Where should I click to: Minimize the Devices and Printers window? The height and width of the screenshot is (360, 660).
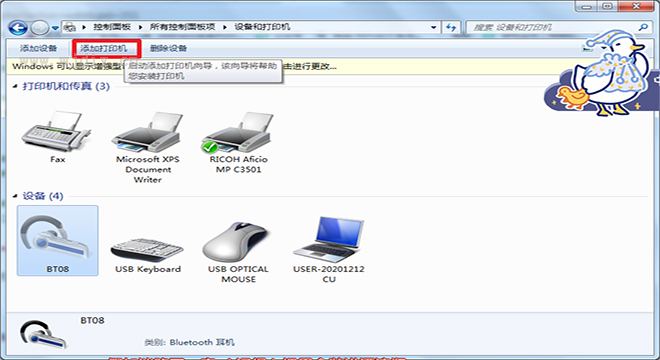click(x=587, y=6)
